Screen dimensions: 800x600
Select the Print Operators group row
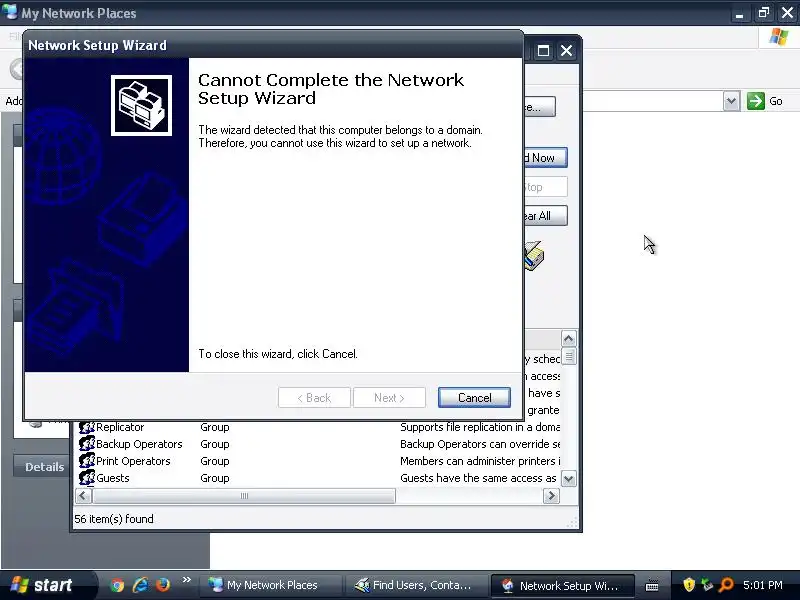coord(319,461)
